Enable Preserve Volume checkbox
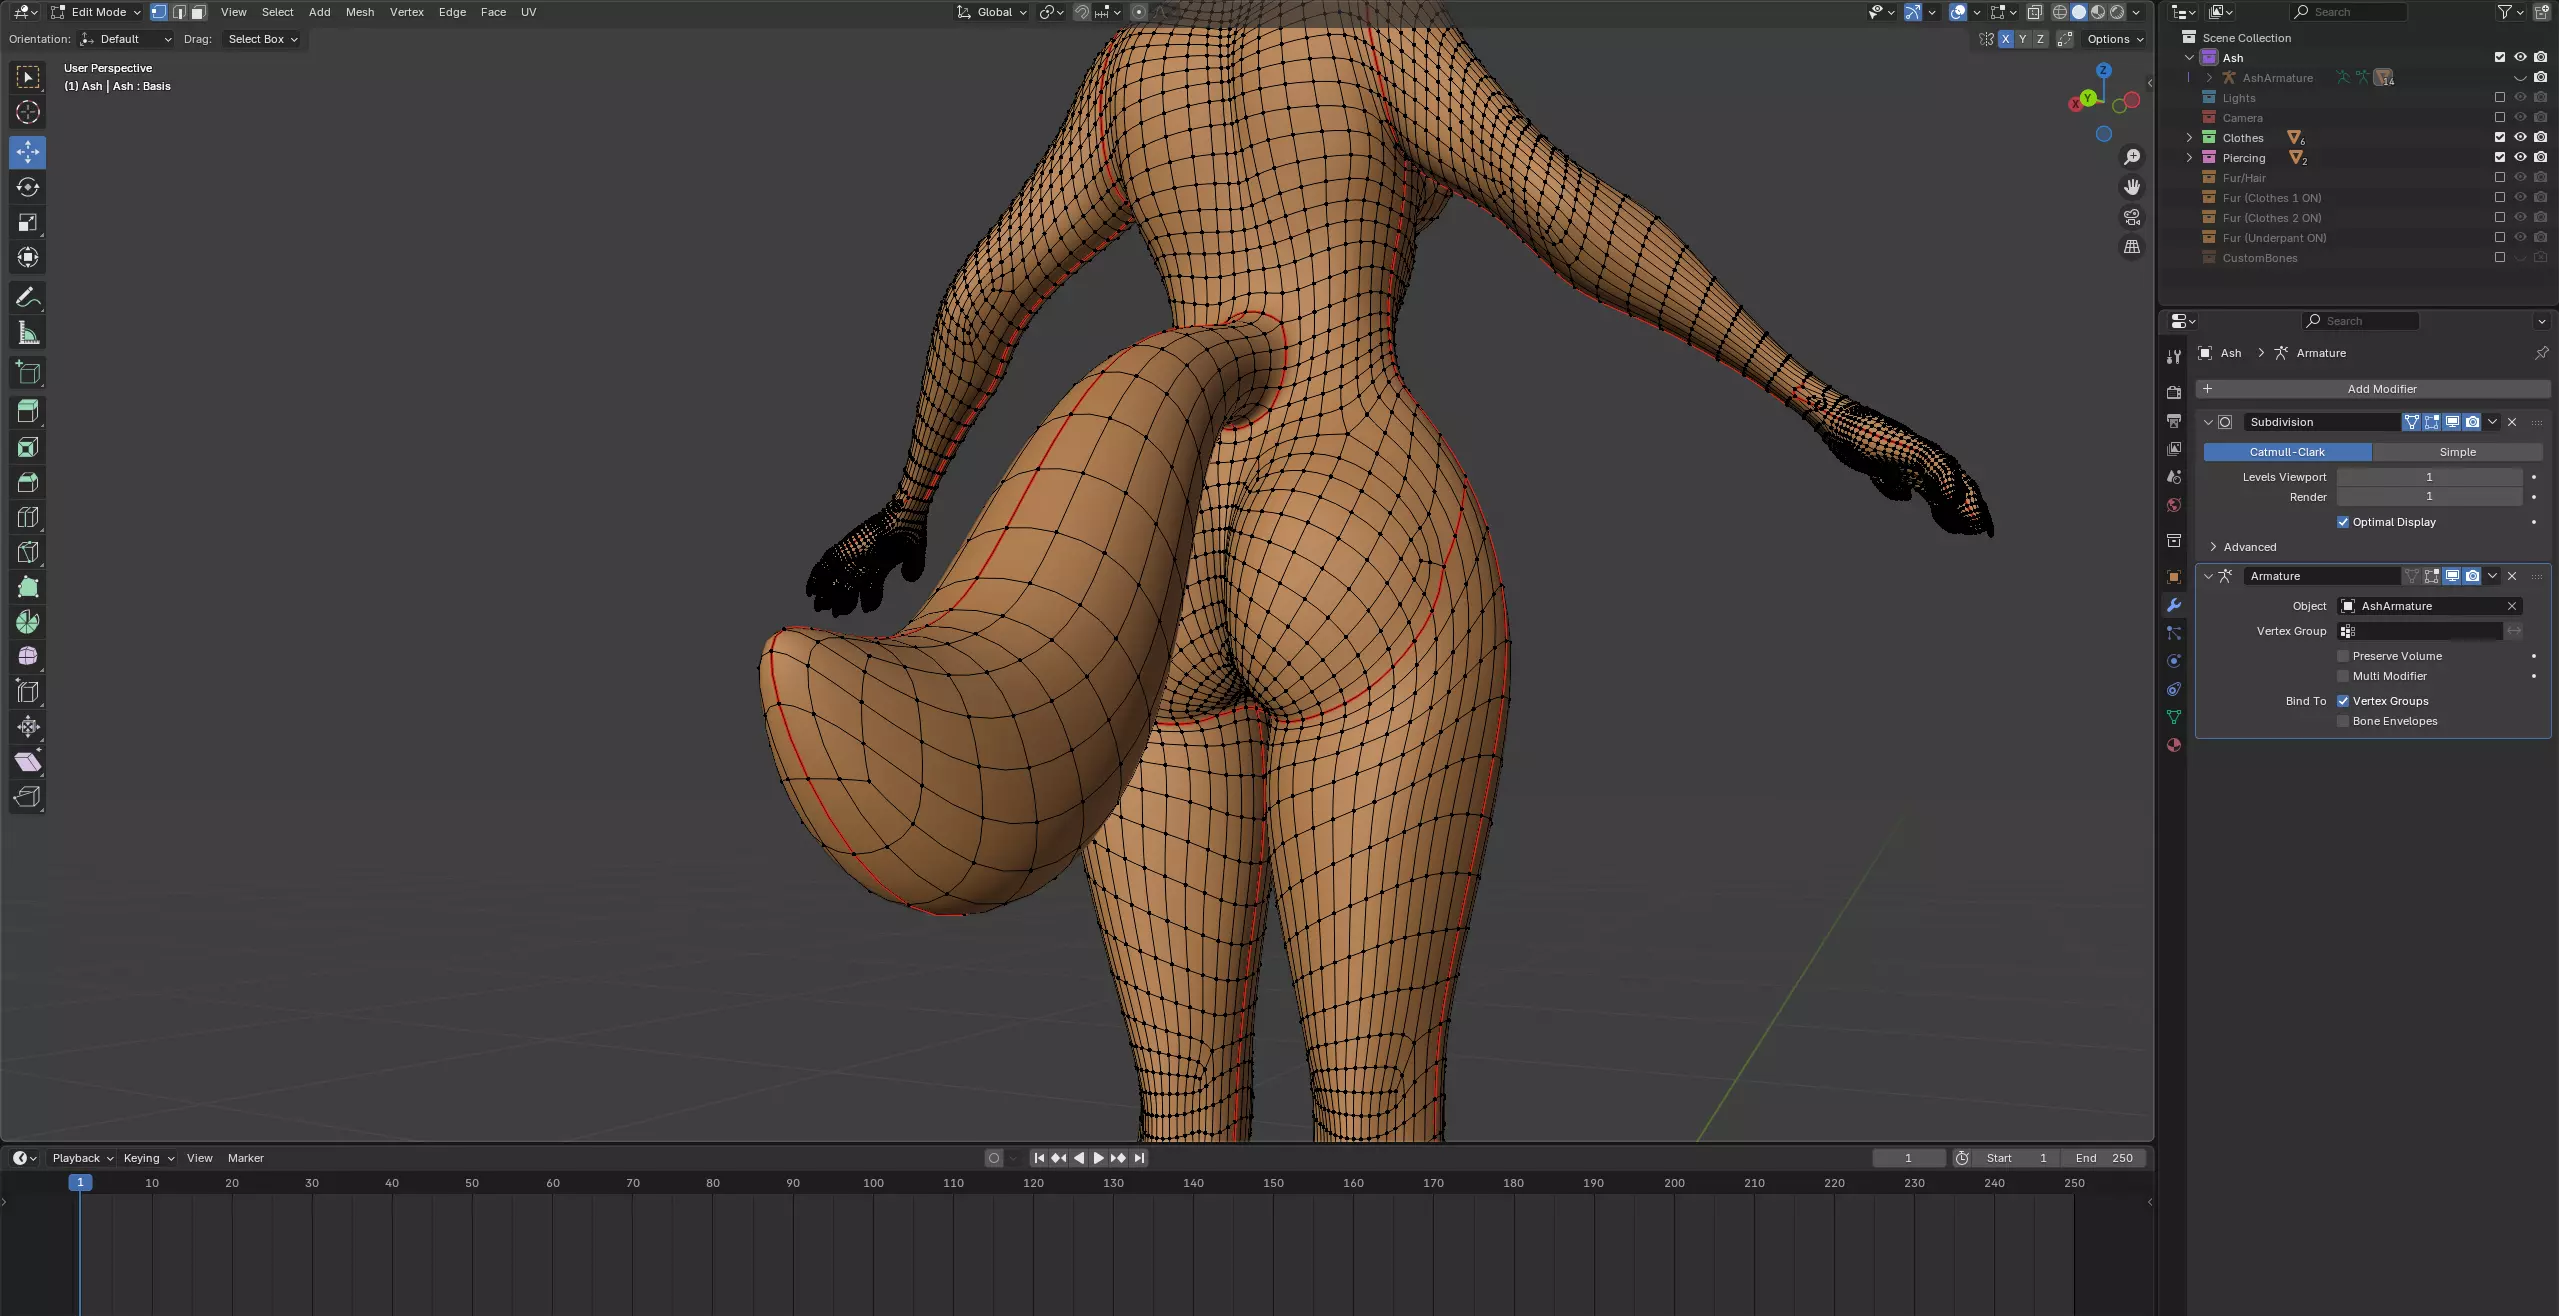Viewport: 2559px width, 1316px height. pyautogui.click(x=2342, y=656)
